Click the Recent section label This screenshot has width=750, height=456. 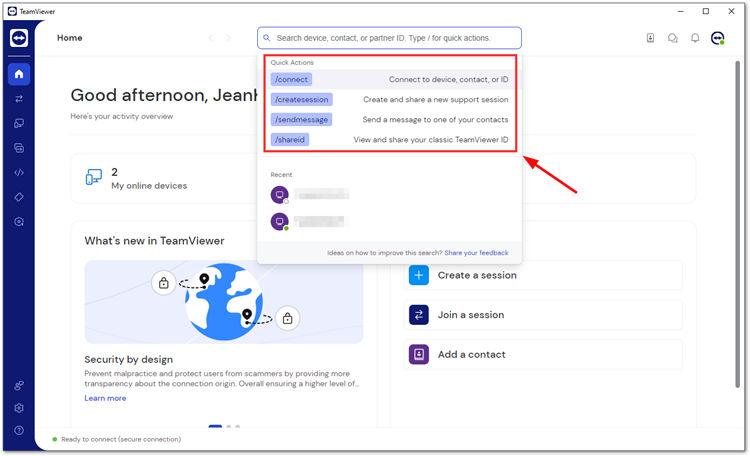coord(281,175)
